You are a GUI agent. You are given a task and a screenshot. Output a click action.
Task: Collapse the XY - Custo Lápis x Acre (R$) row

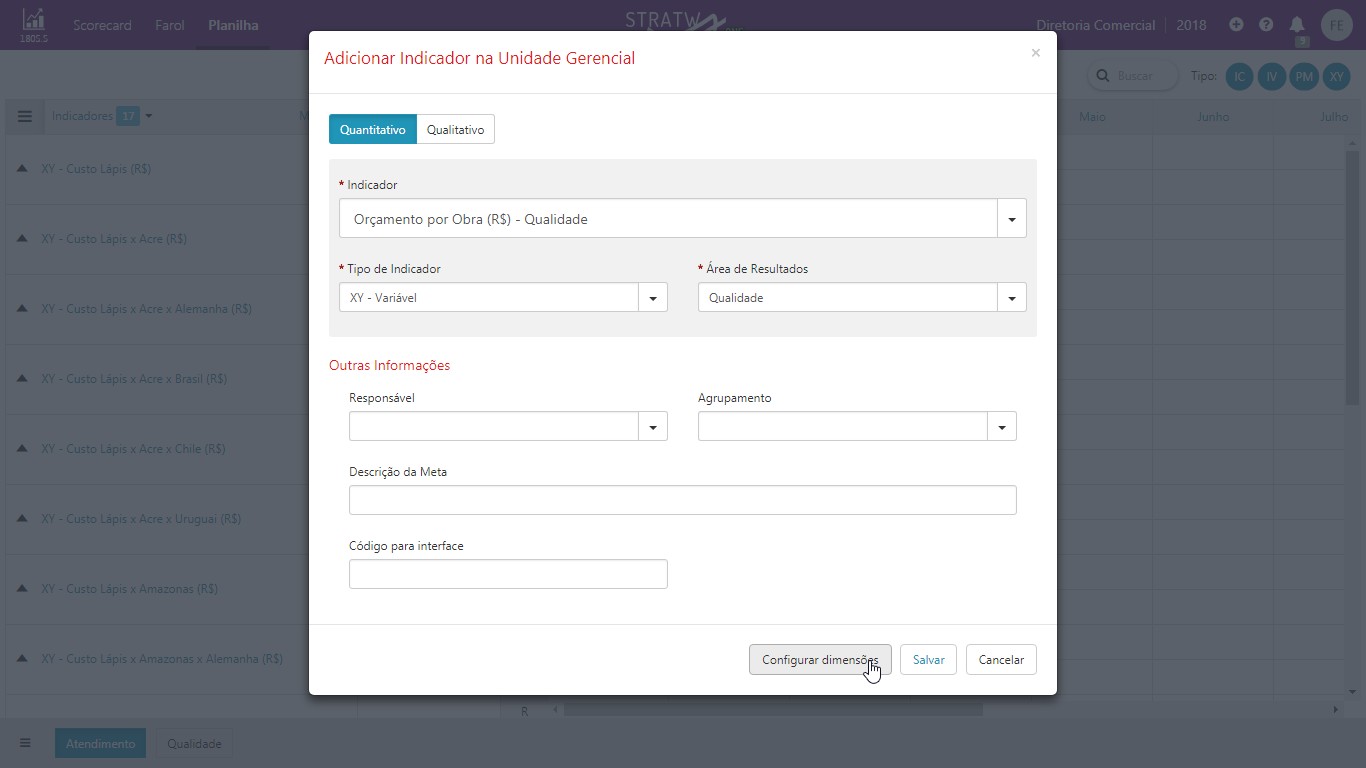22,239
